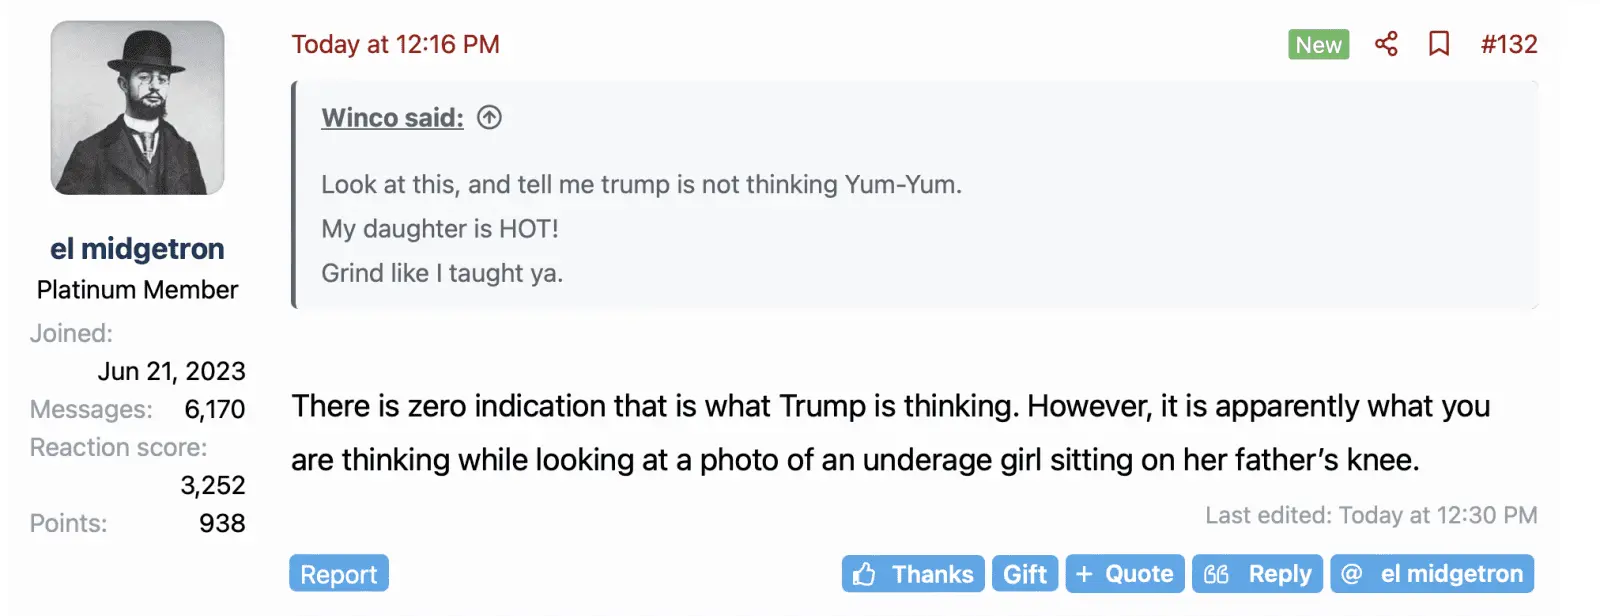1600x616 pixels.
Task: Click the quotation mark icon on the Reply button
Action: pyautogui.click(x=1216, y=574)
